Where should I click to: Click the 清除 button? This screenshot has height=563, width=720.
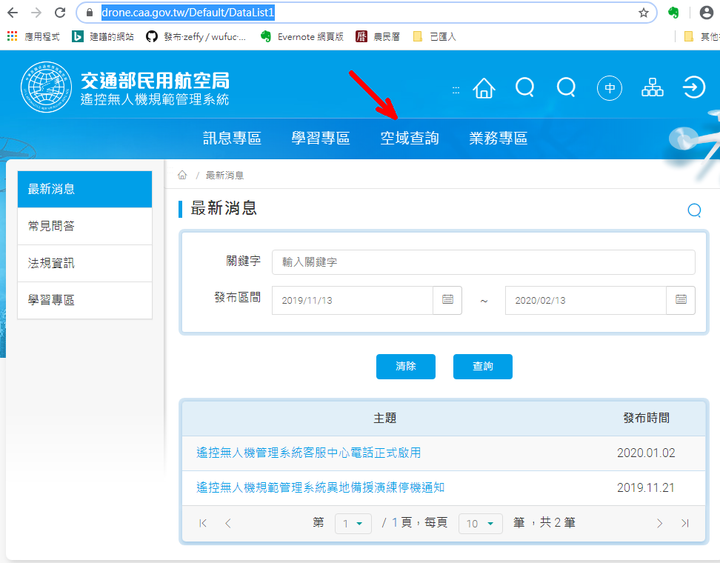click(405, 366)
